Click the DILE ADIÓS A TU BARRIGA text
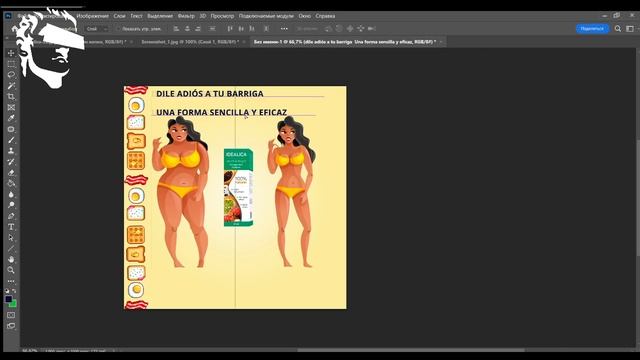Viewport: 640px width, 360px height. (x=210, y=93)
